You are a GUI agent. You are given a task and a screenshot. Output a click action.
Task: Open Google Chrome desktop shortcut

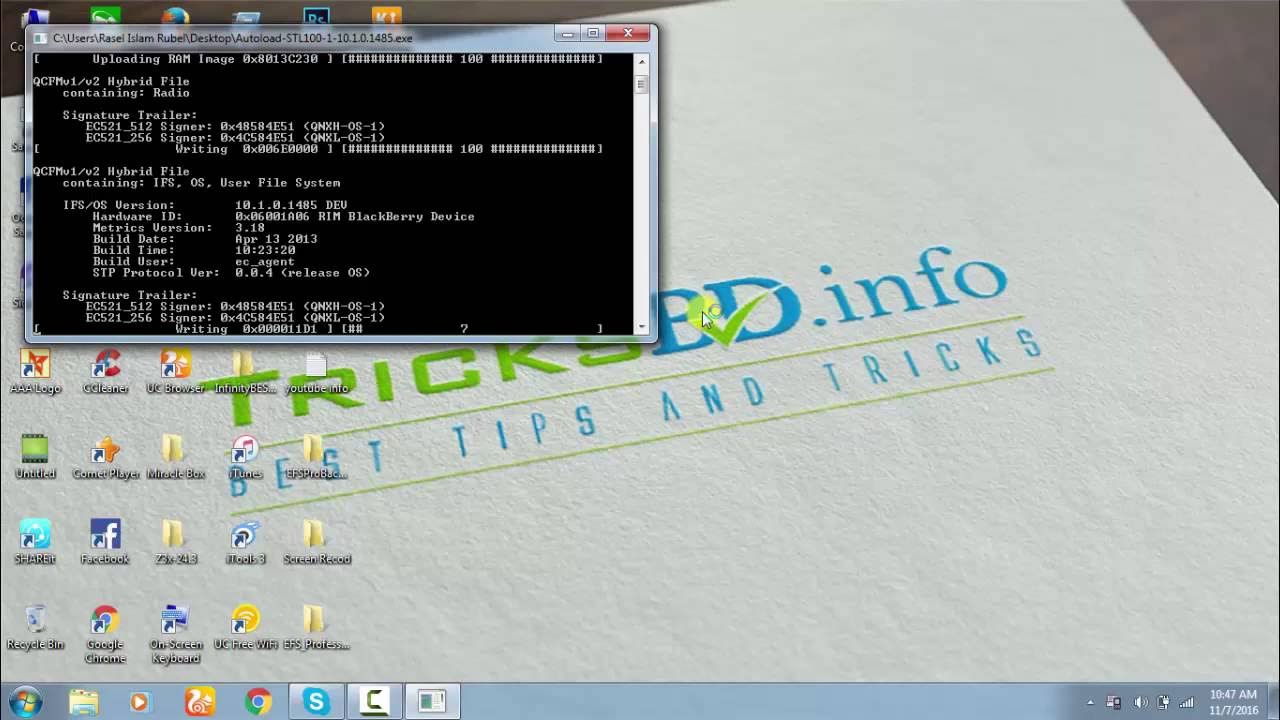point(105,634)
